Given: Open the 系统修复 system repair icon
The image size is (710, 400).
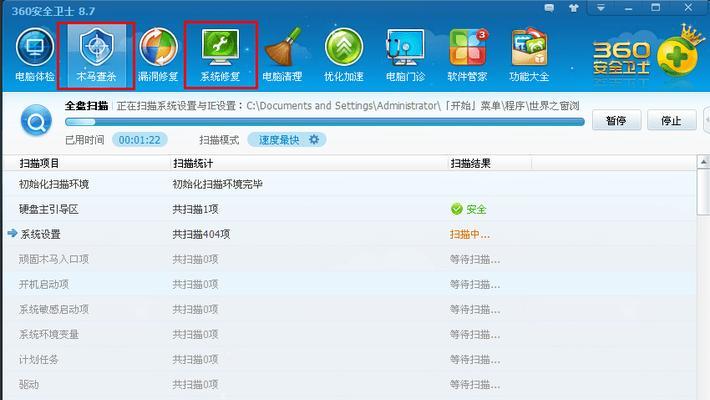Looking at the screenshot, I should (x=220, y=55).
